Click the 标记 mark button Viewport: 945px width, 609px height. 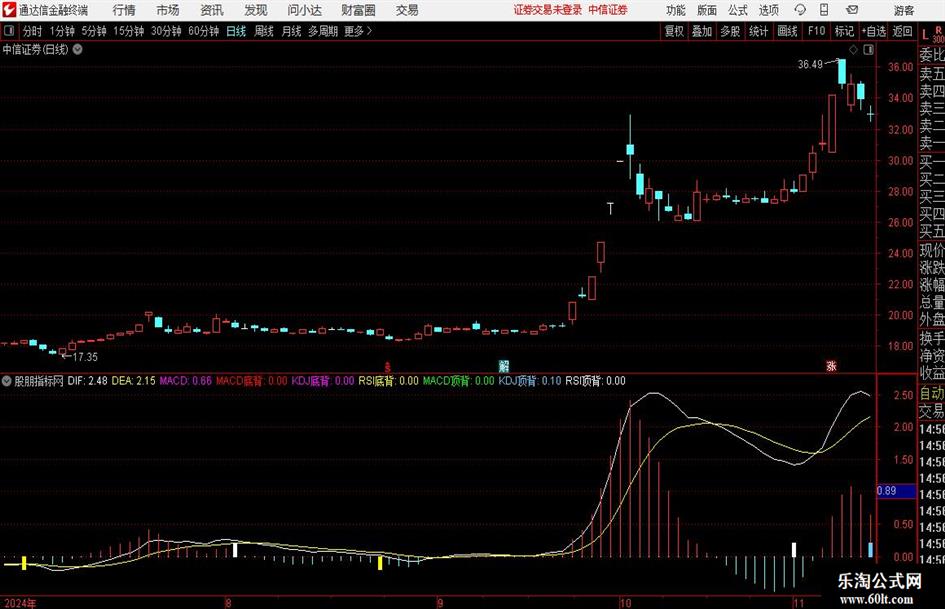pyautogui.click(x=844, y=31)
